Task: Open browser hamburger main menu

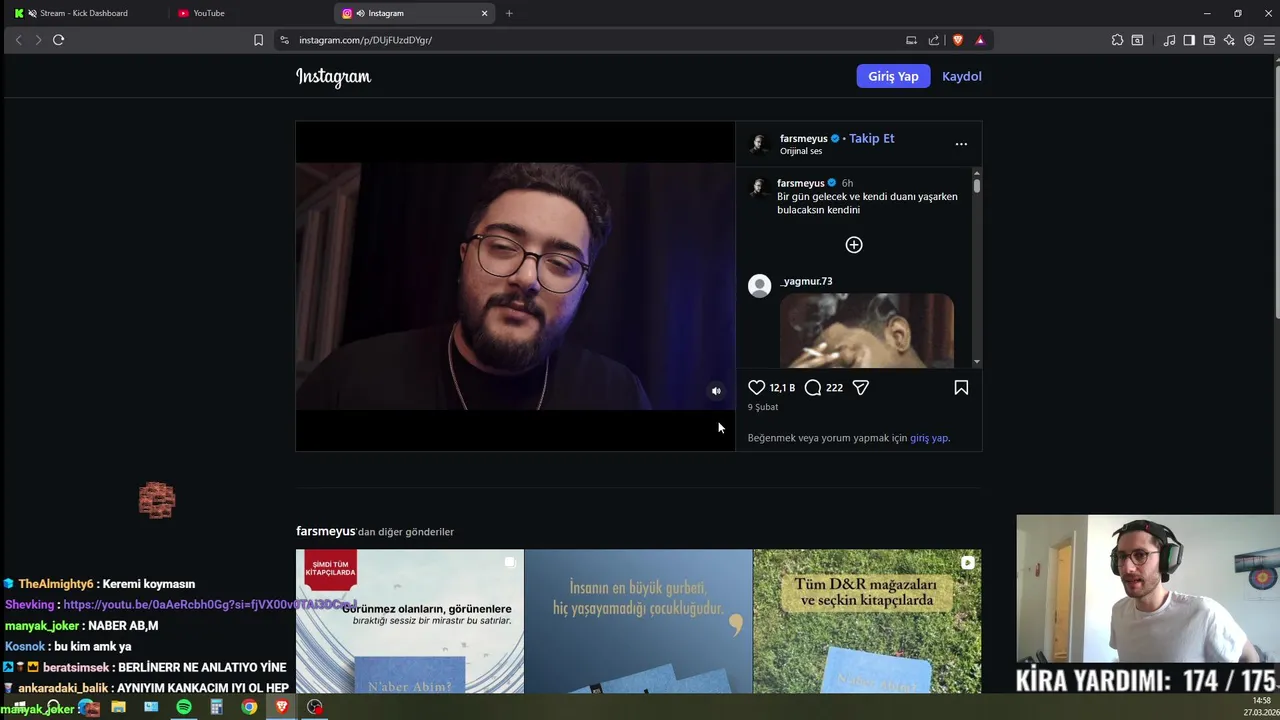Action: (1269, 40)
